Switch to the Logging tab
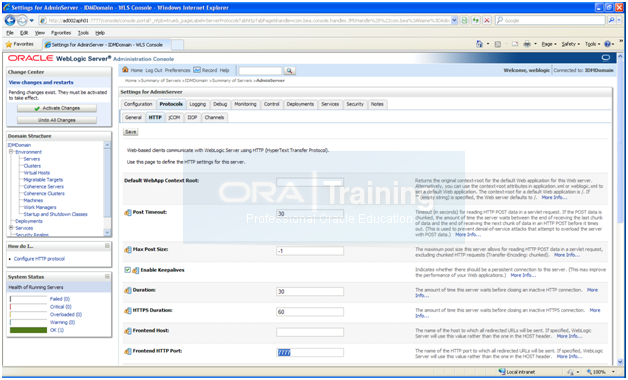 pyautogui.click(x=197, y=104)
